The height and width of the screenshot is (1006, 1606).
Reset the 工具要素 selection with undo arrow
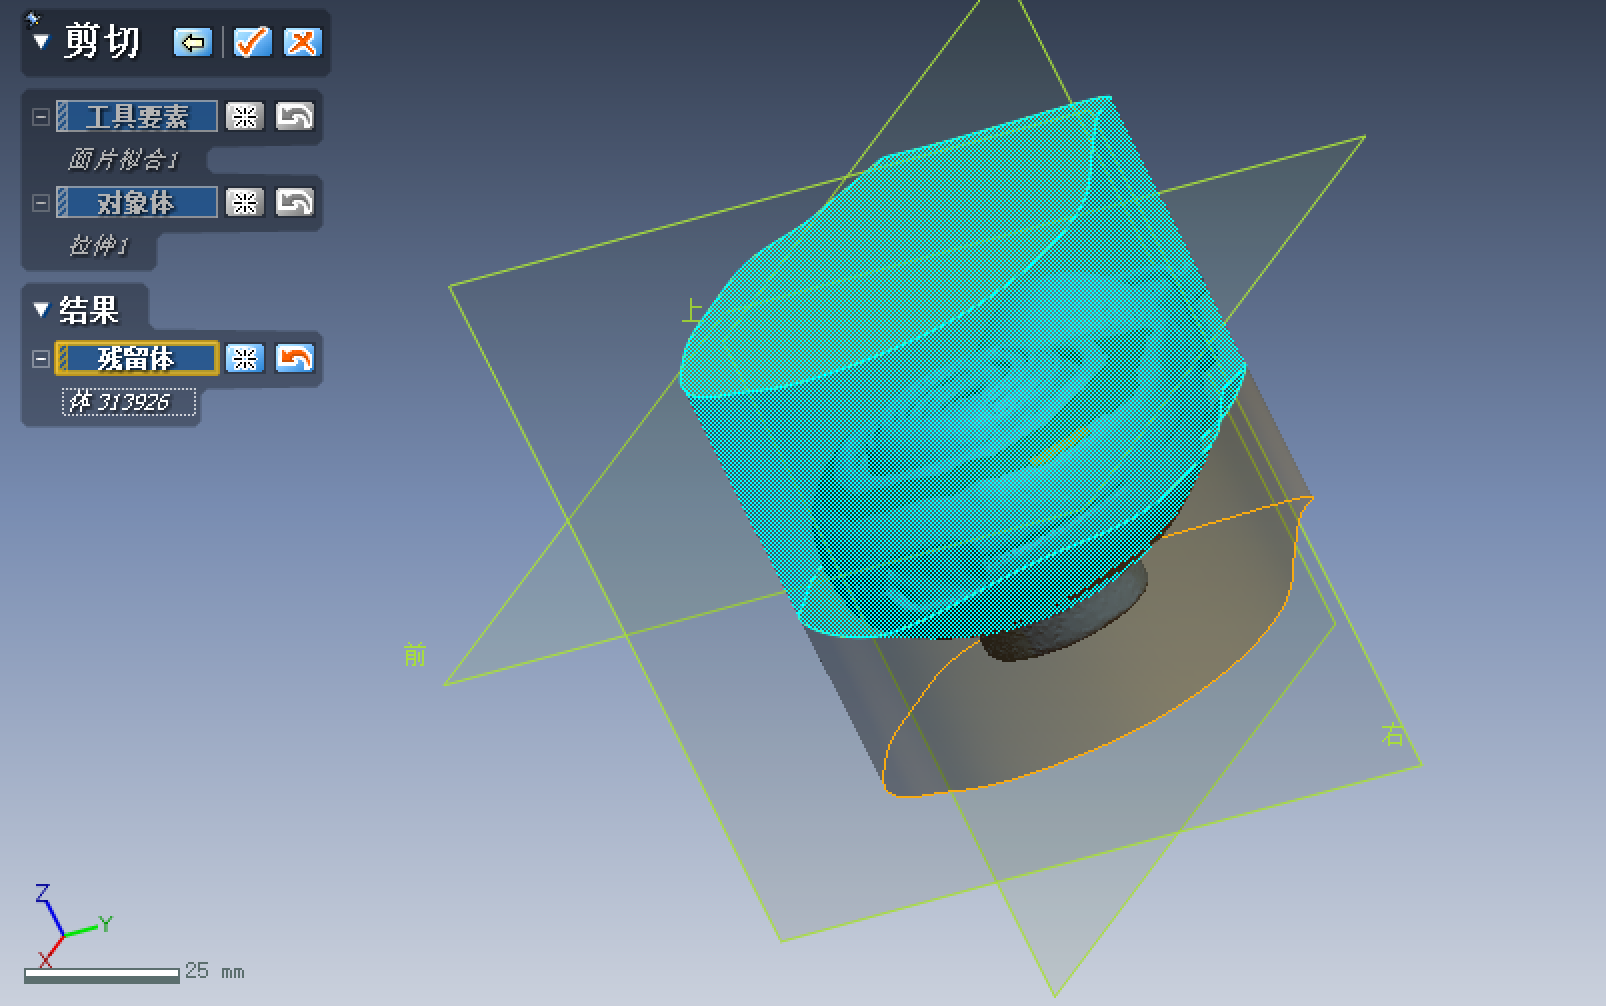(x=295, y=117)
